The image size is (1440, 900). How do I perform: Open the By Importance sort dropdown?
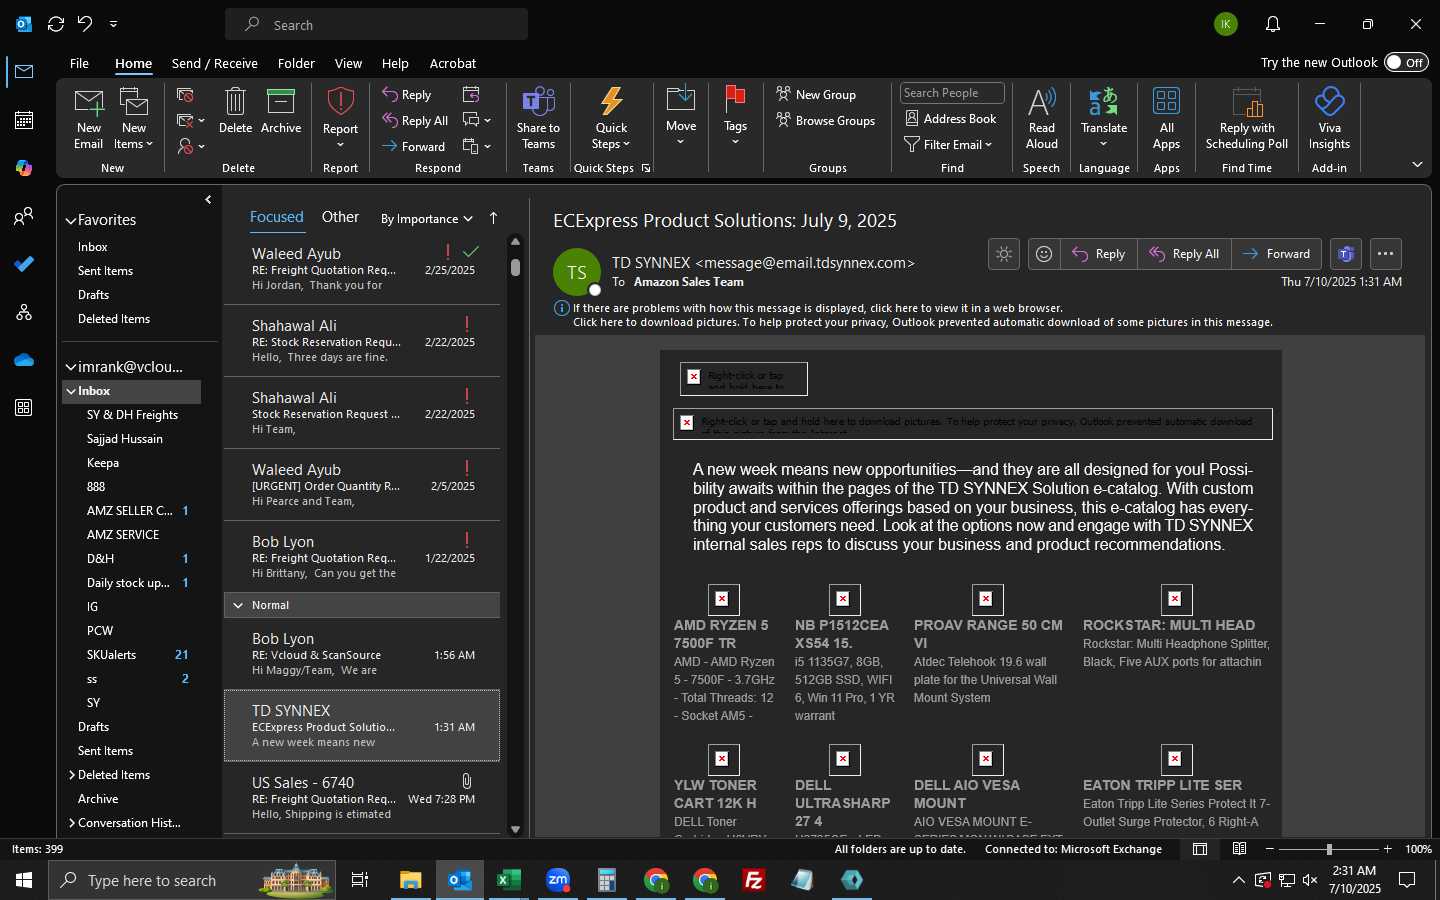click(x=426, y=219)
